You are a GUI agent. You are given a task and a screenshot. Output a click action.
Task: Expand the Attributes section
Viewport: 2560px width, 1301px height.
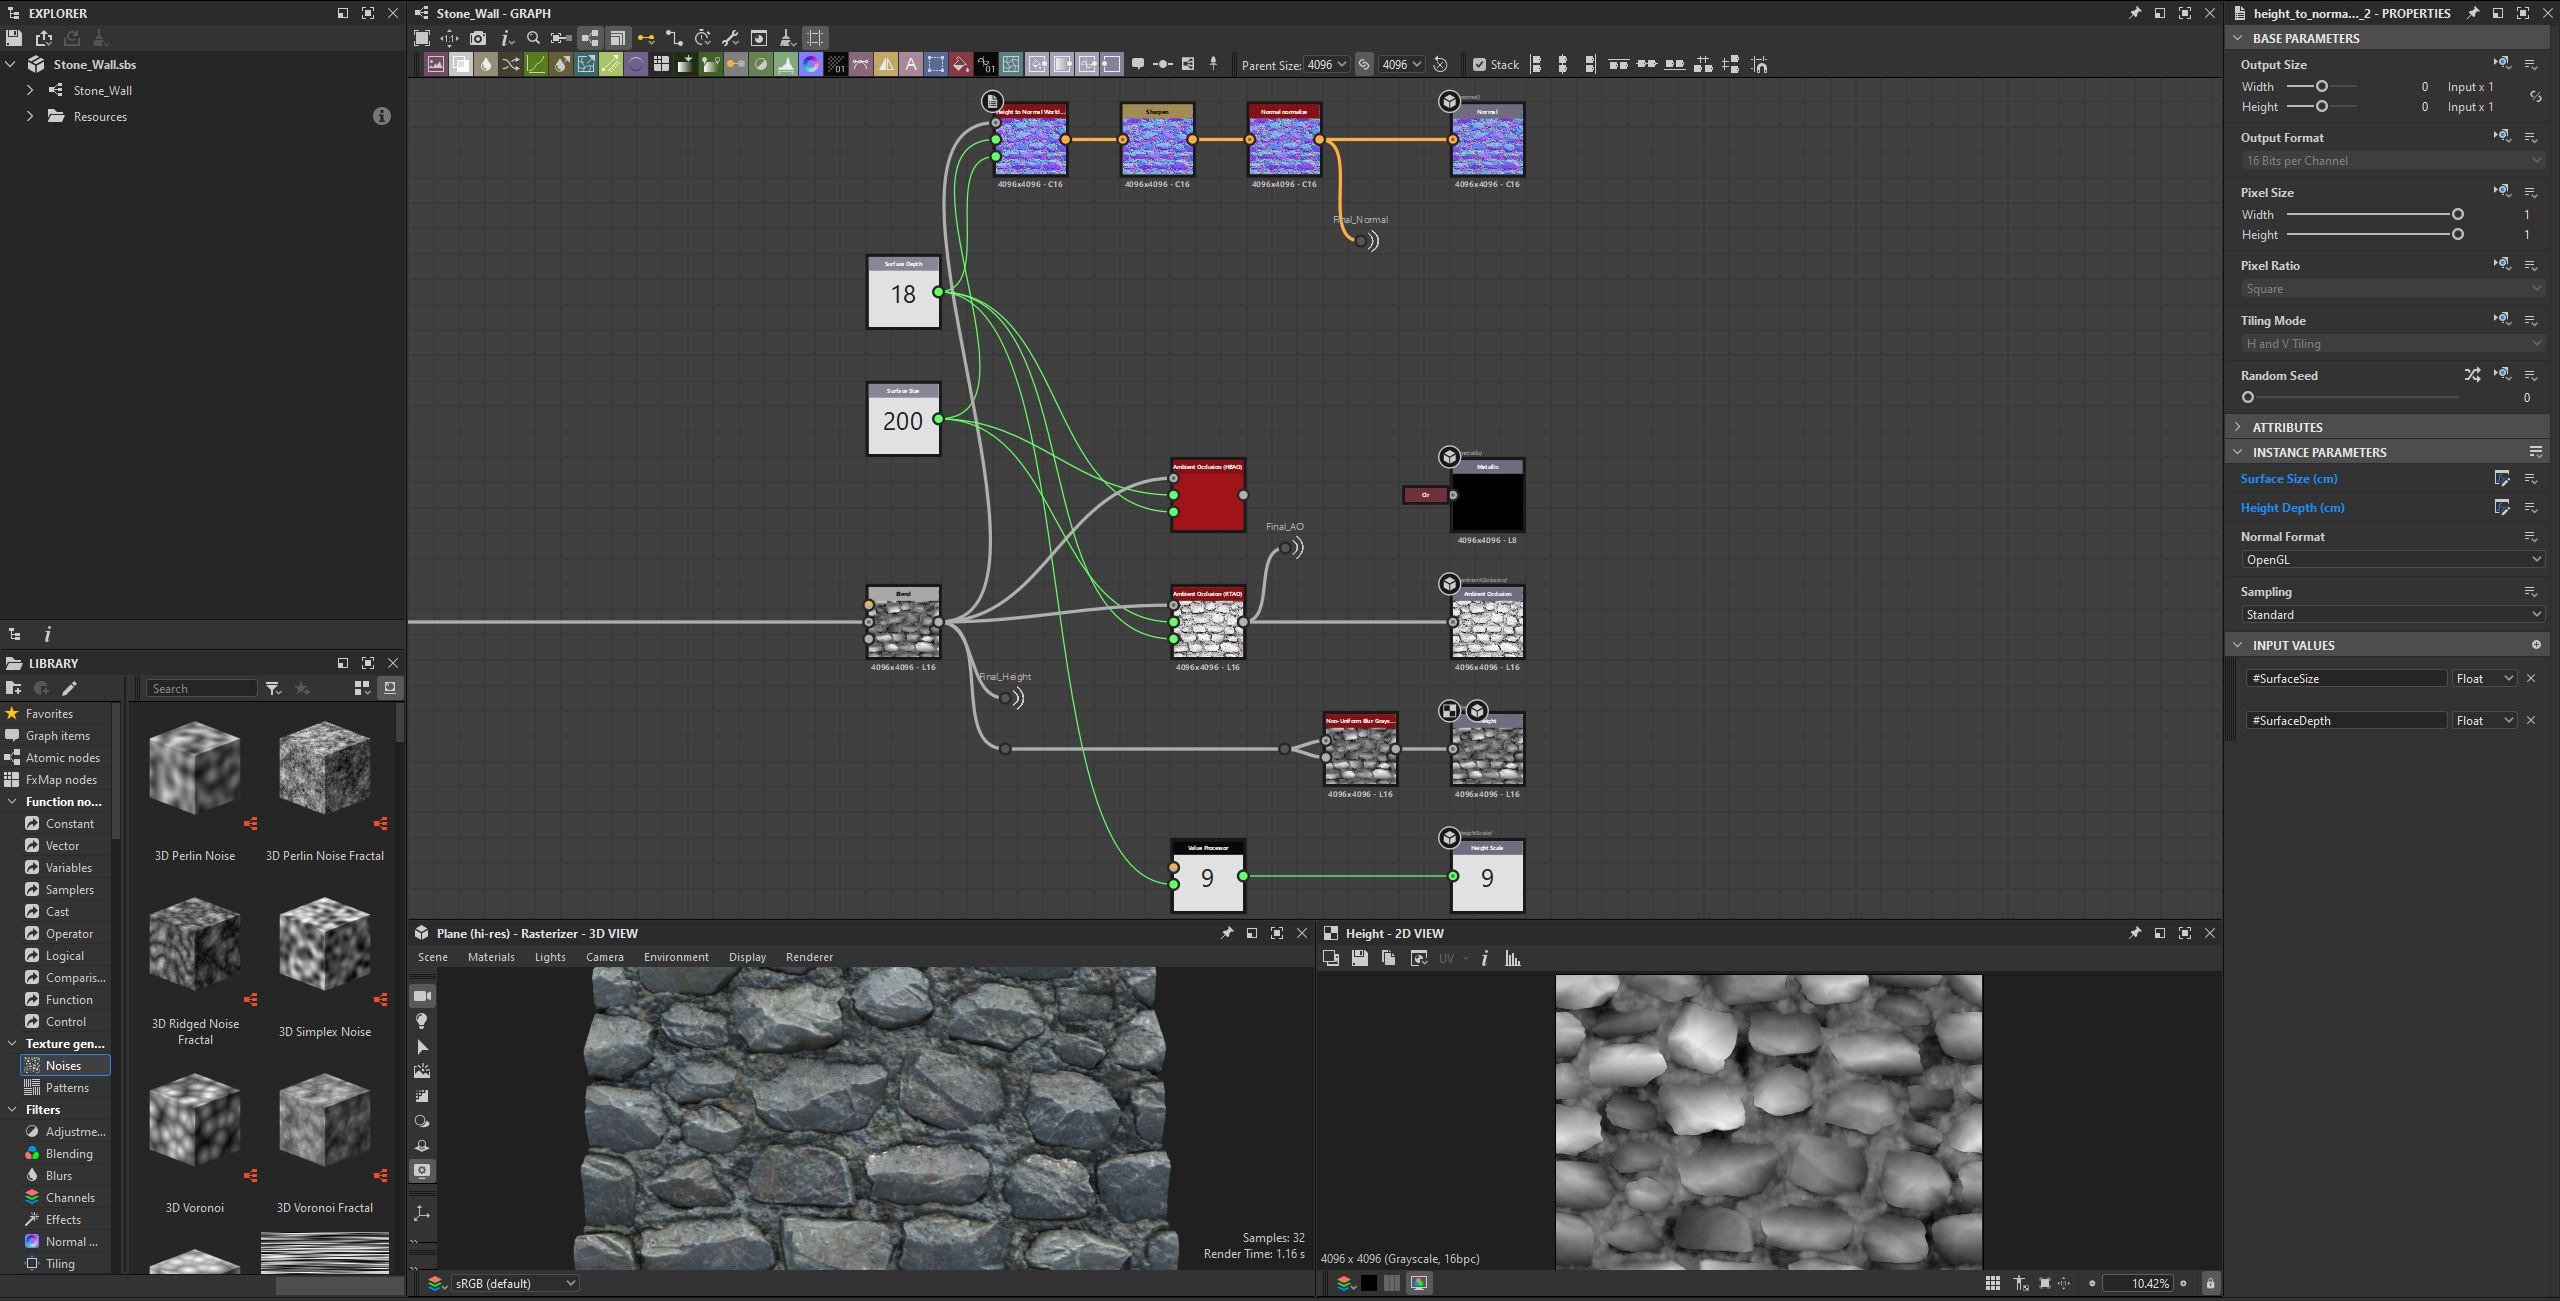pos(2238,427)
